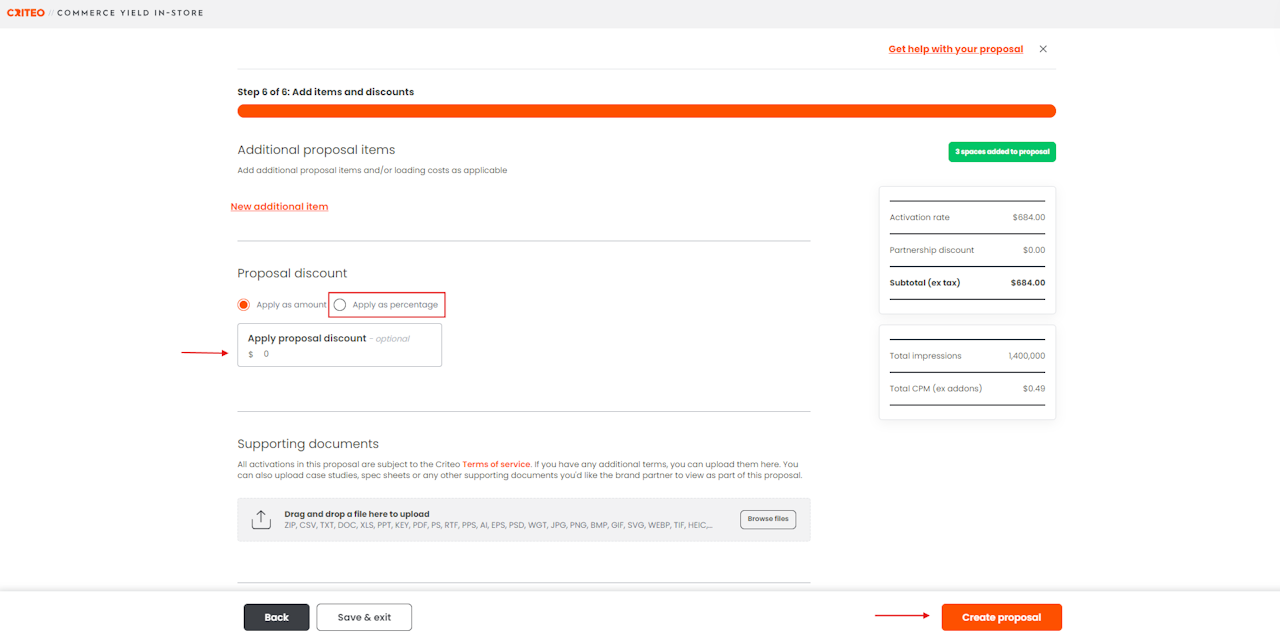The image size is (1280, 635).
Task: Click Save & exit button
Action: point(364,617)
